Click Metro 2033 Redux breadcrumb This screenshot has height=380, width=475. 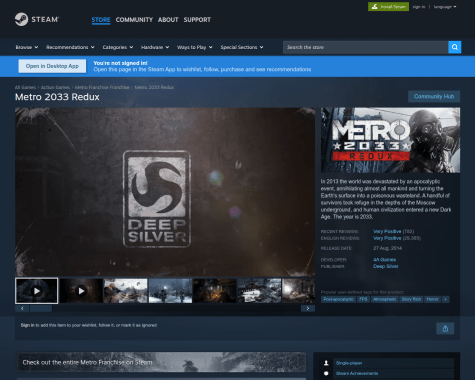[x=154, y=87]
